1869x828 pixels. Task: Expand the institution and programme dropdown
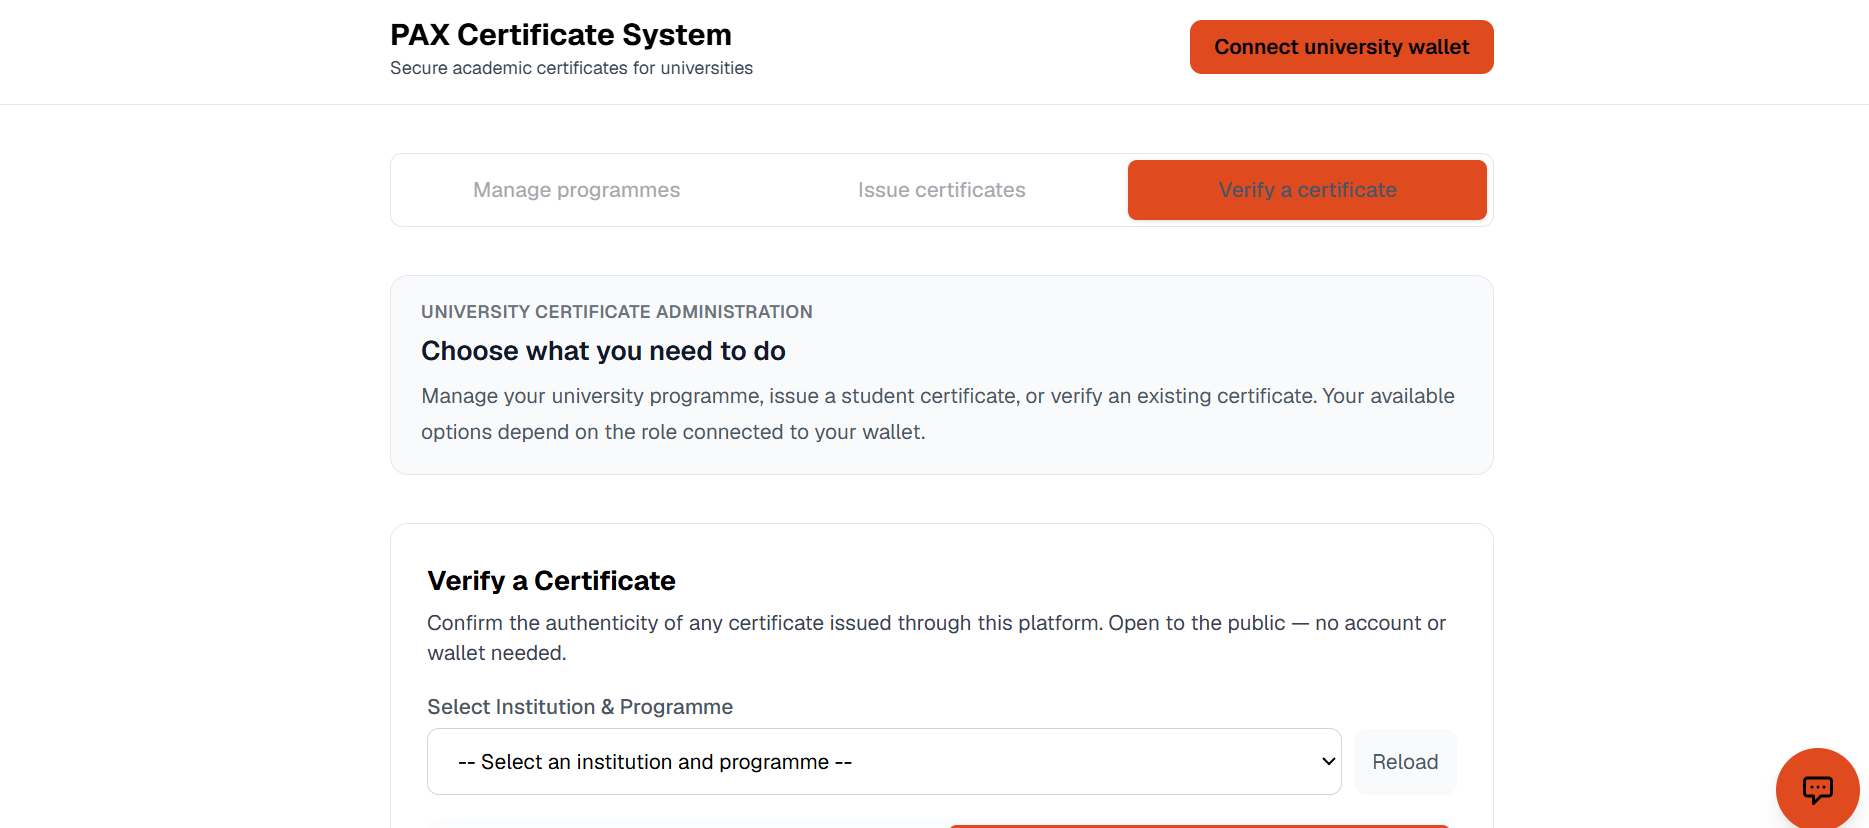click(x=884, y=762)
